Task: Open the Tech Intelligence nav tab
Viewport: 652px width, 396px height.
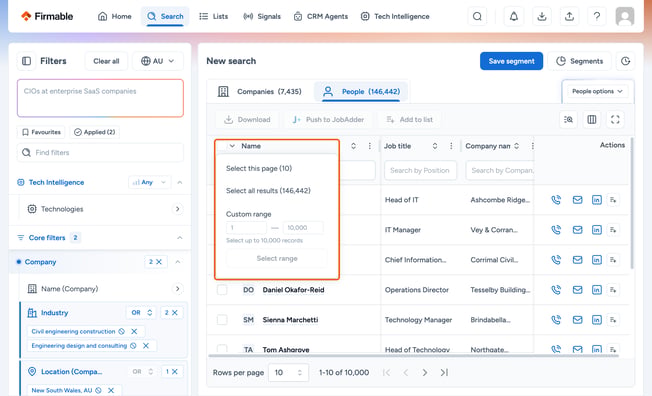Action: 395,17
